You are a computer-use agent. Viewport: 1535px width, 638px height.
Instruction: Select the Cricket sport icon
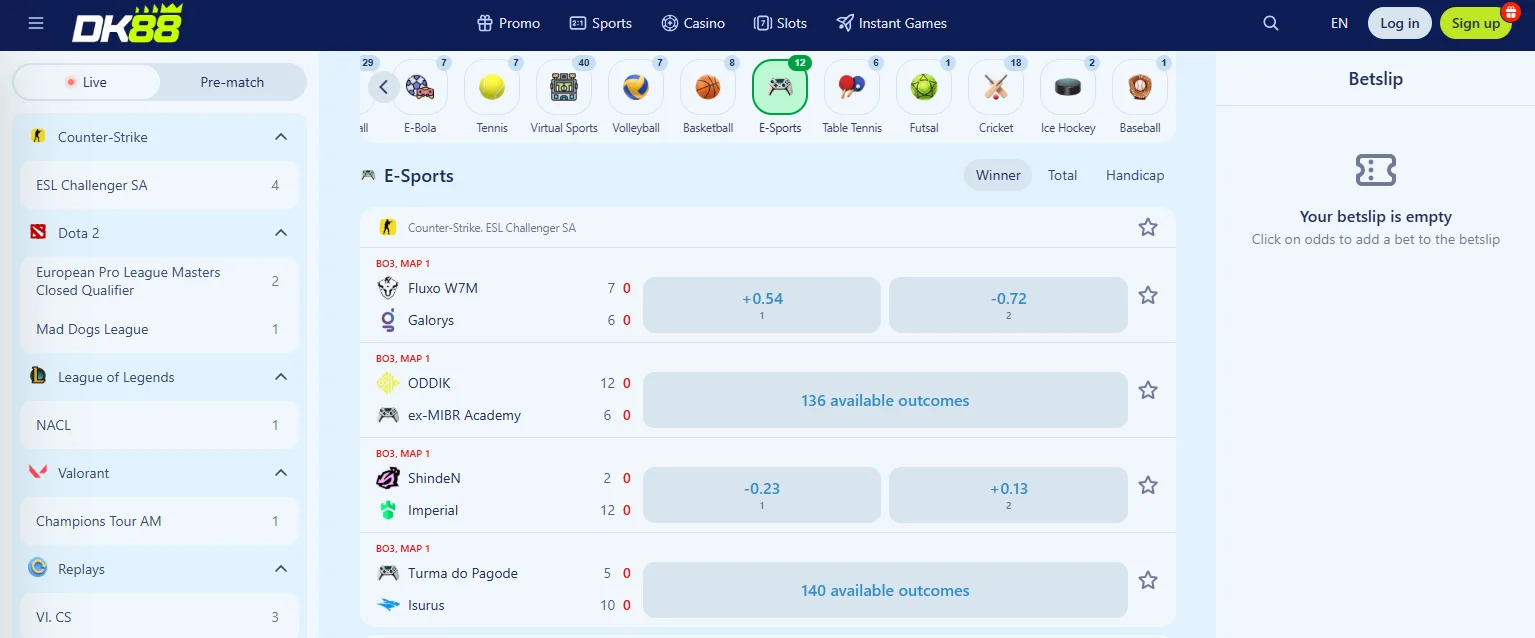996,88
